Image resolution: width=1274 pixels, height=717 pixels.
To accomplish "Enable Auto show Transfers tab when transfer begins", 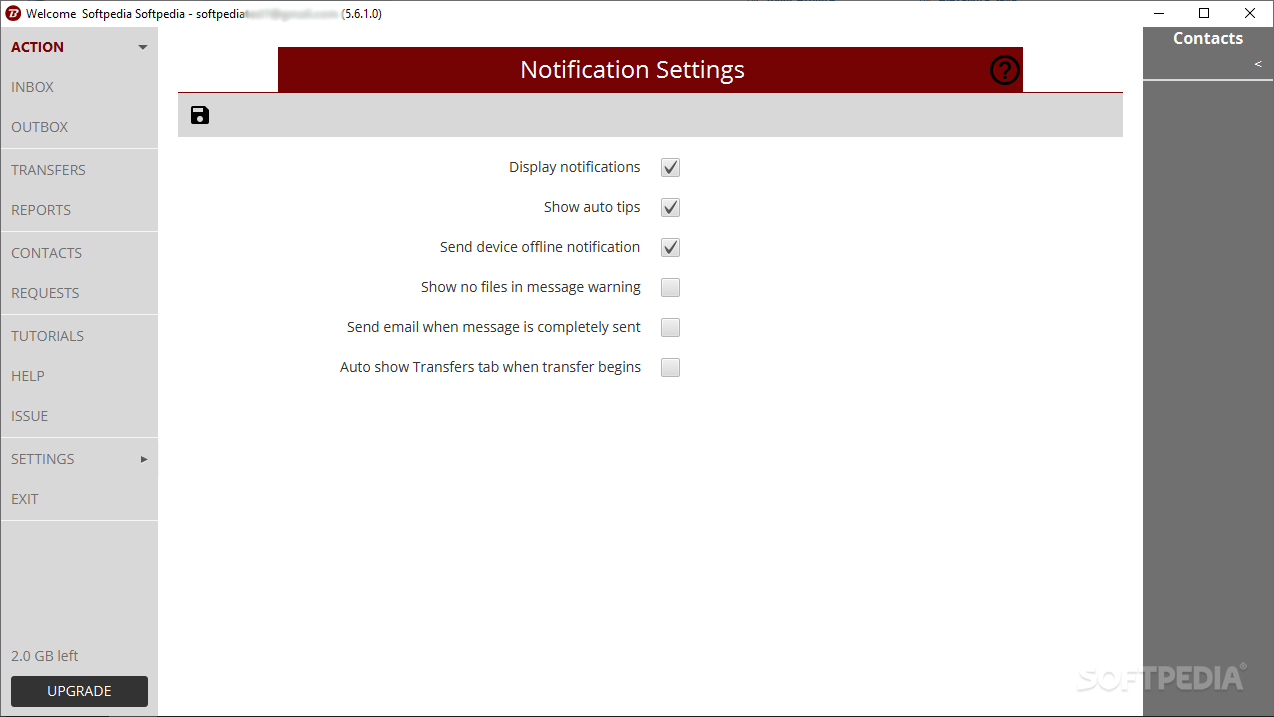I will point(670,367).
